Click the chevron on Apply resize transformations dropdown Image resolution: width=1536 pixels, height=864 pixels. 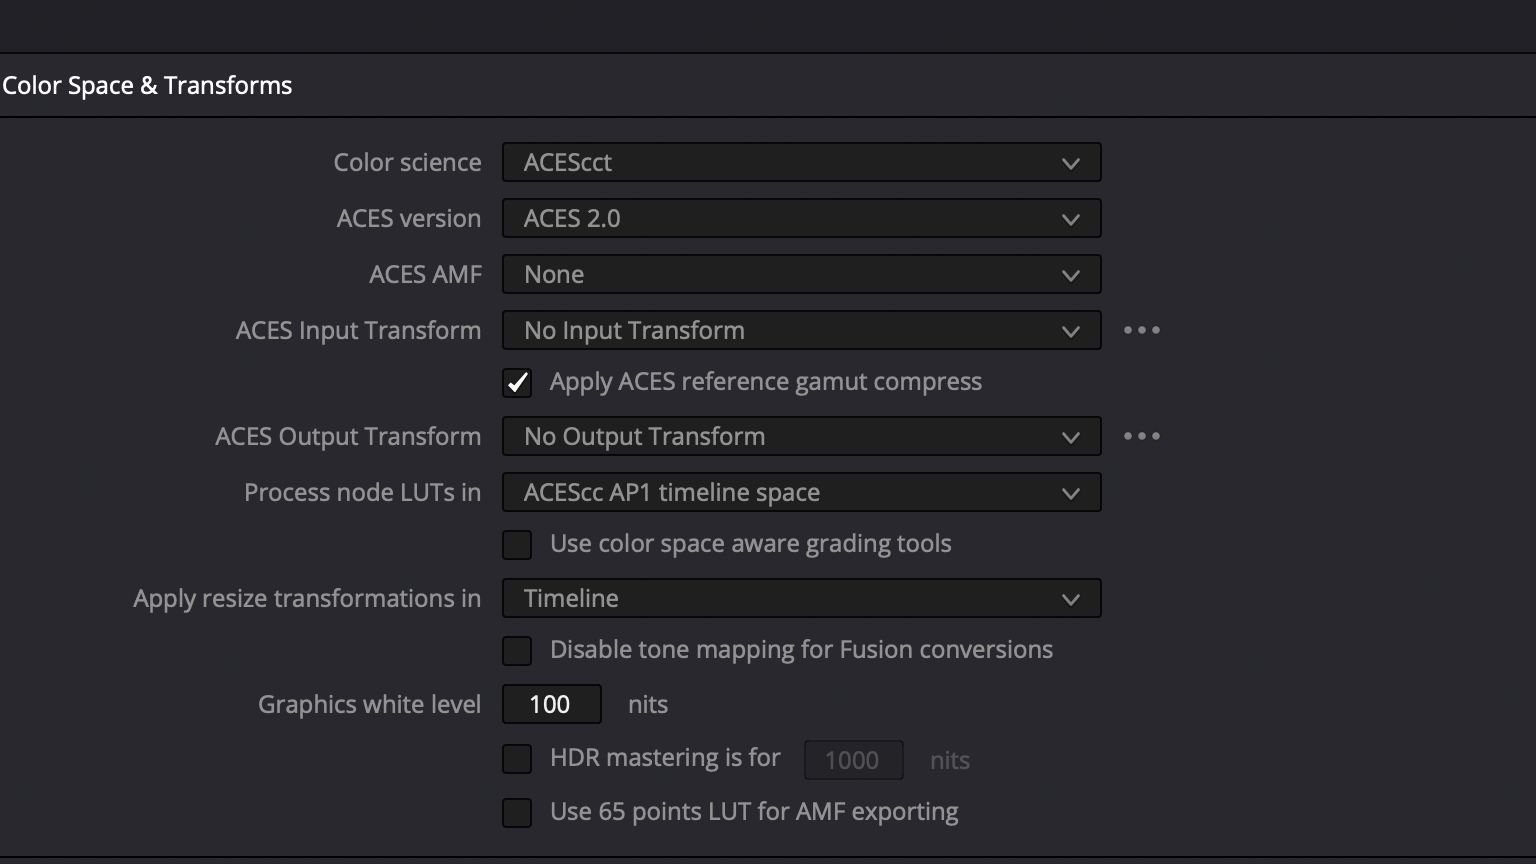click(1070, 599)
